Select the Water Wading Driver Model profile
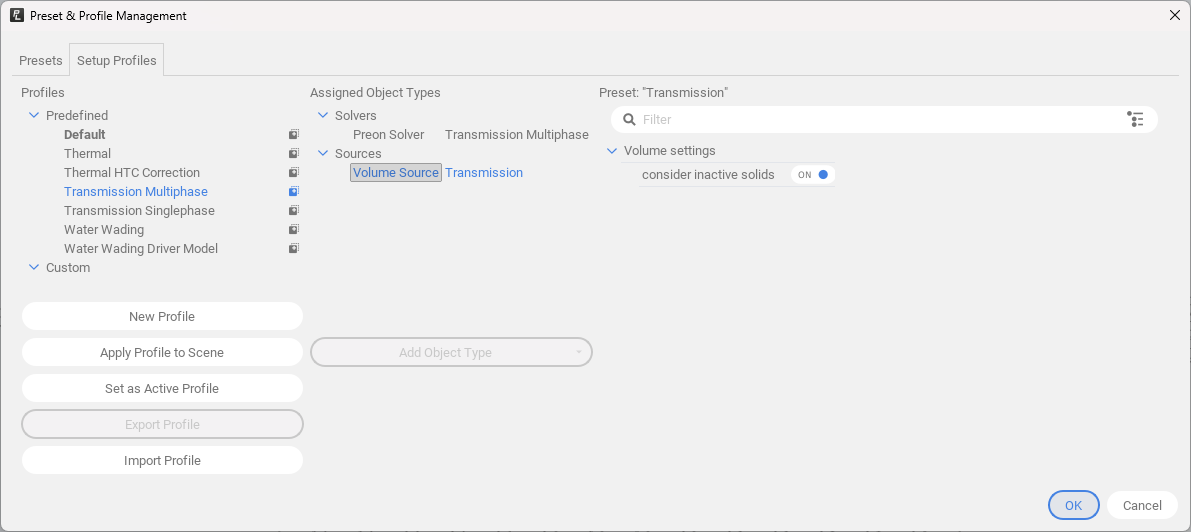Screen dimensions: 1191x532 pyautogui.click(x=141, y=249)
